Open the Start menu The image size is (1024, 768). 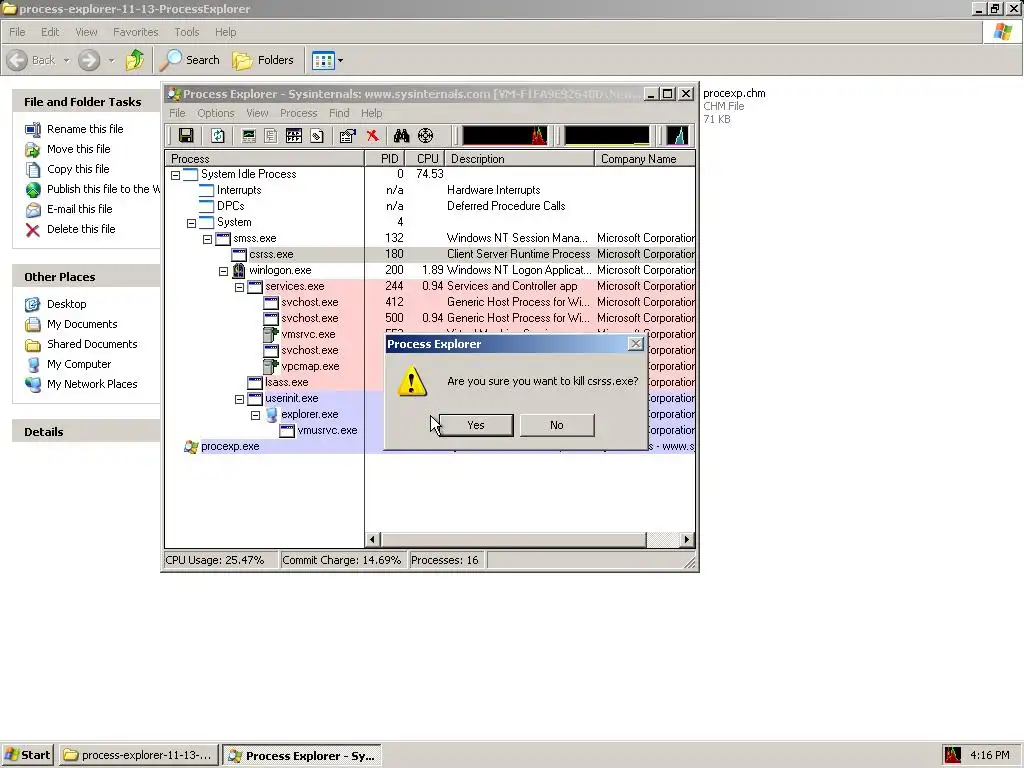[x=27, y=755]
